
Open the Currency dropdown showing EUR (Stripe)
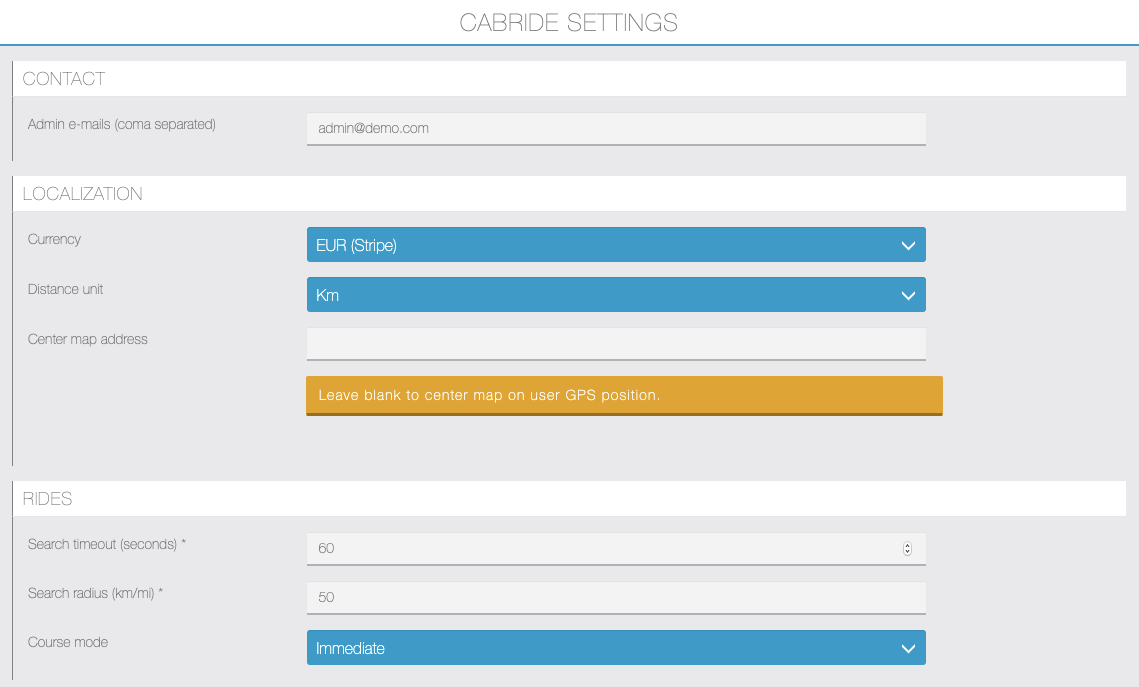tap(616, 245)
